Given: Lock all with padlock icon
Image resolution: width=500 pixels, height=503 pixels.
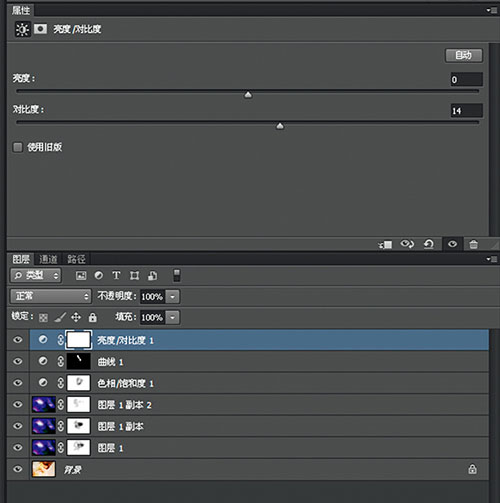Looking at the screenshot, I should [x=93, y=317].
